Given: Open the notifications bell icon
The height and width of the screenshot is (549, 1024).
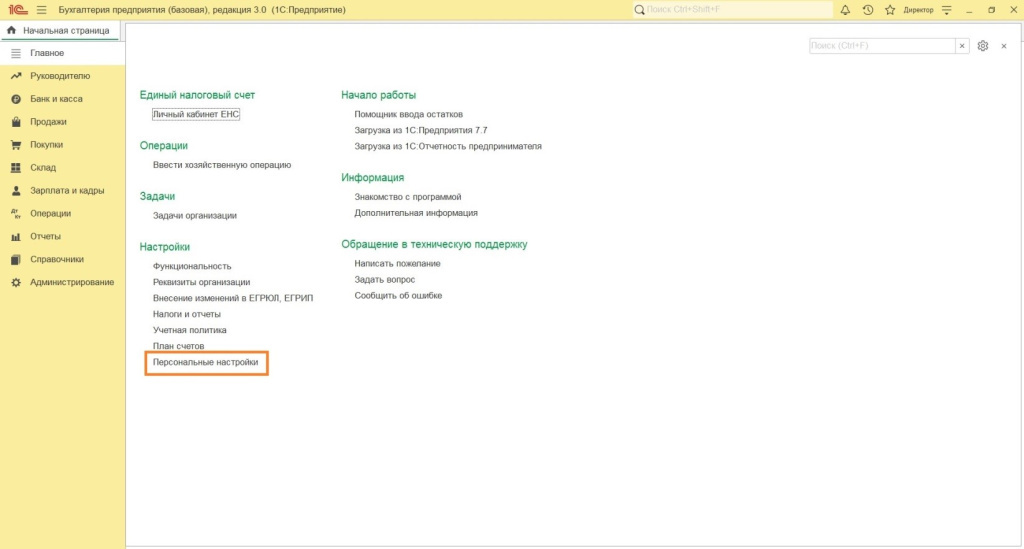Looking at the screenshot, I should click(x=845, y=10).
